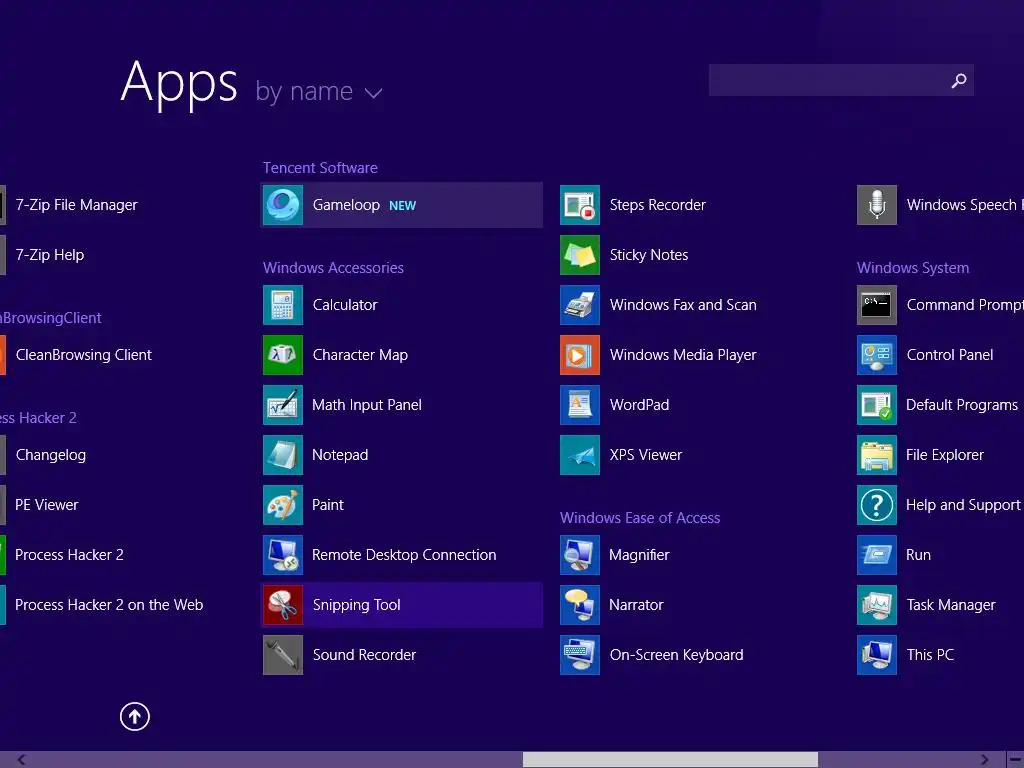
Task: Click the search magnifier button
Action: (x=959, y=80)
